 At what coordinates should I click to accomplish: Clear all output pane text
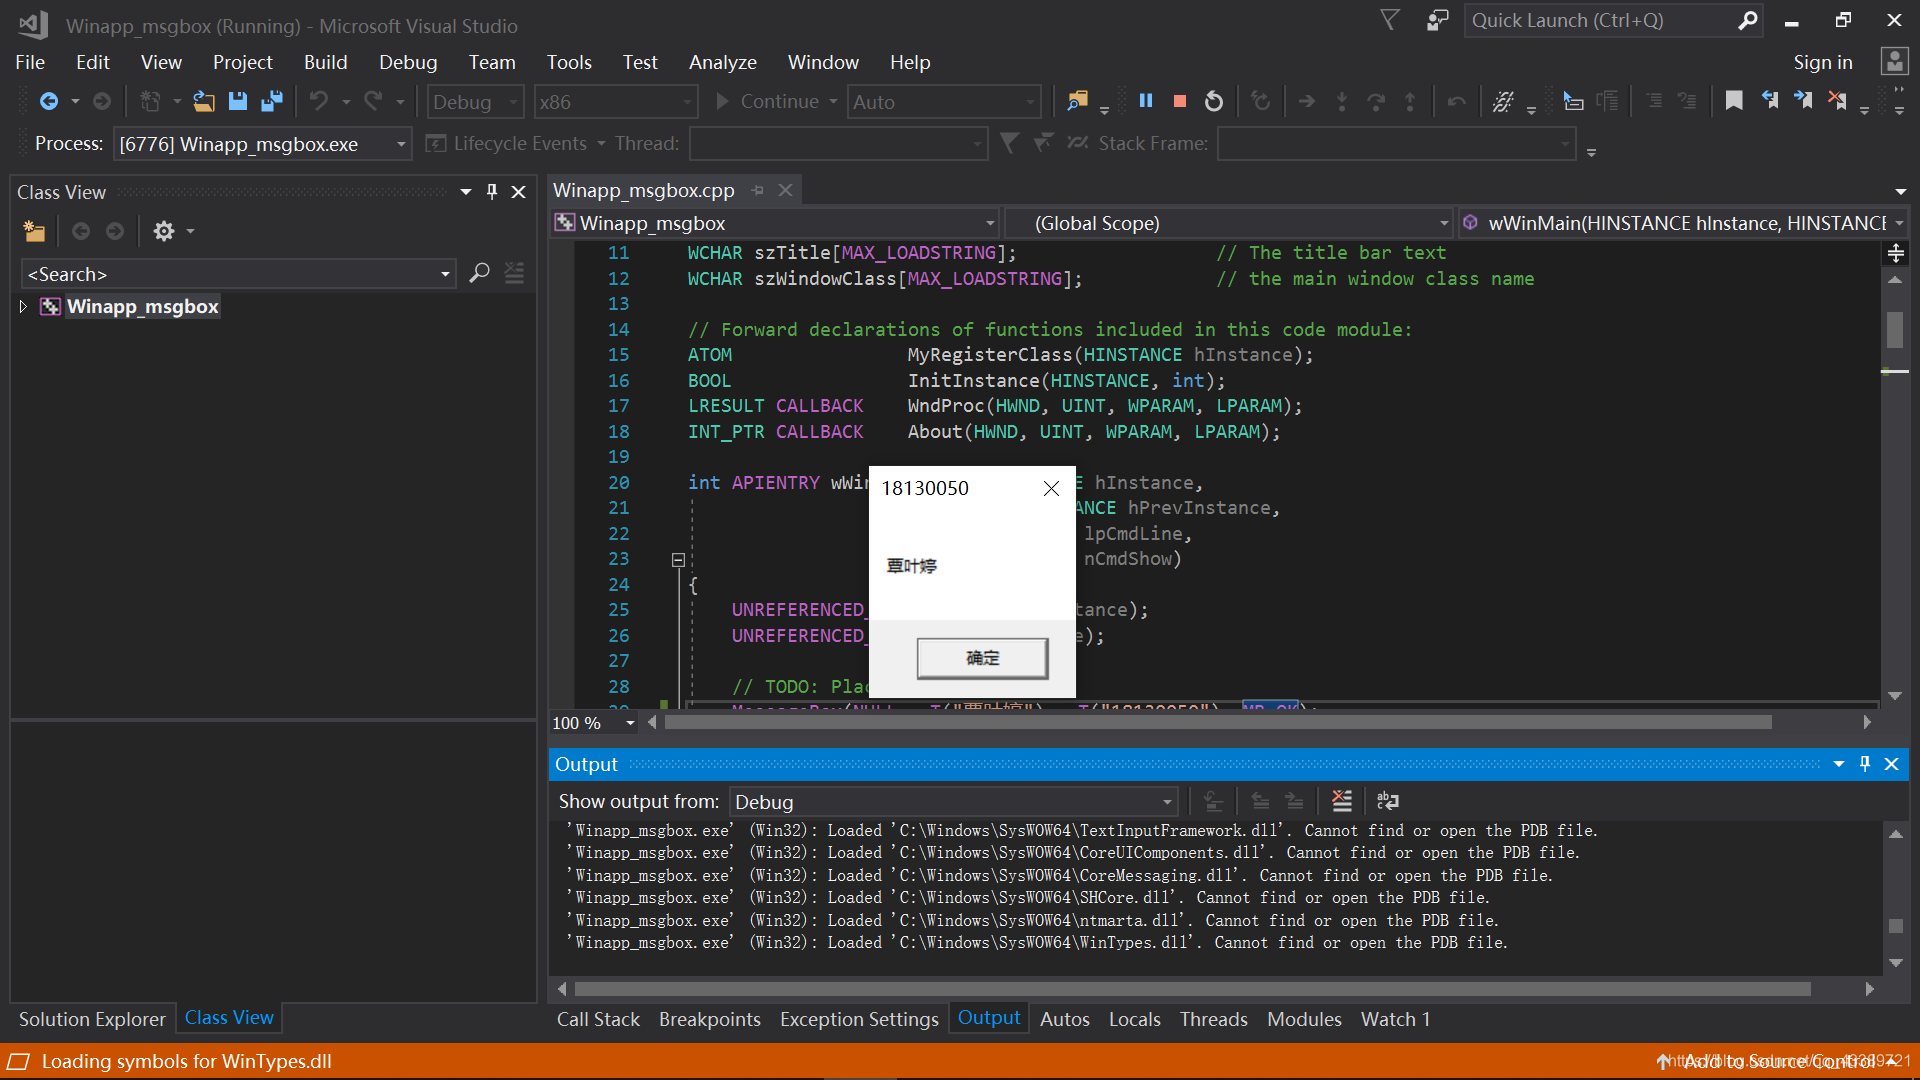pyautogui.click(x=1342, y=801)
